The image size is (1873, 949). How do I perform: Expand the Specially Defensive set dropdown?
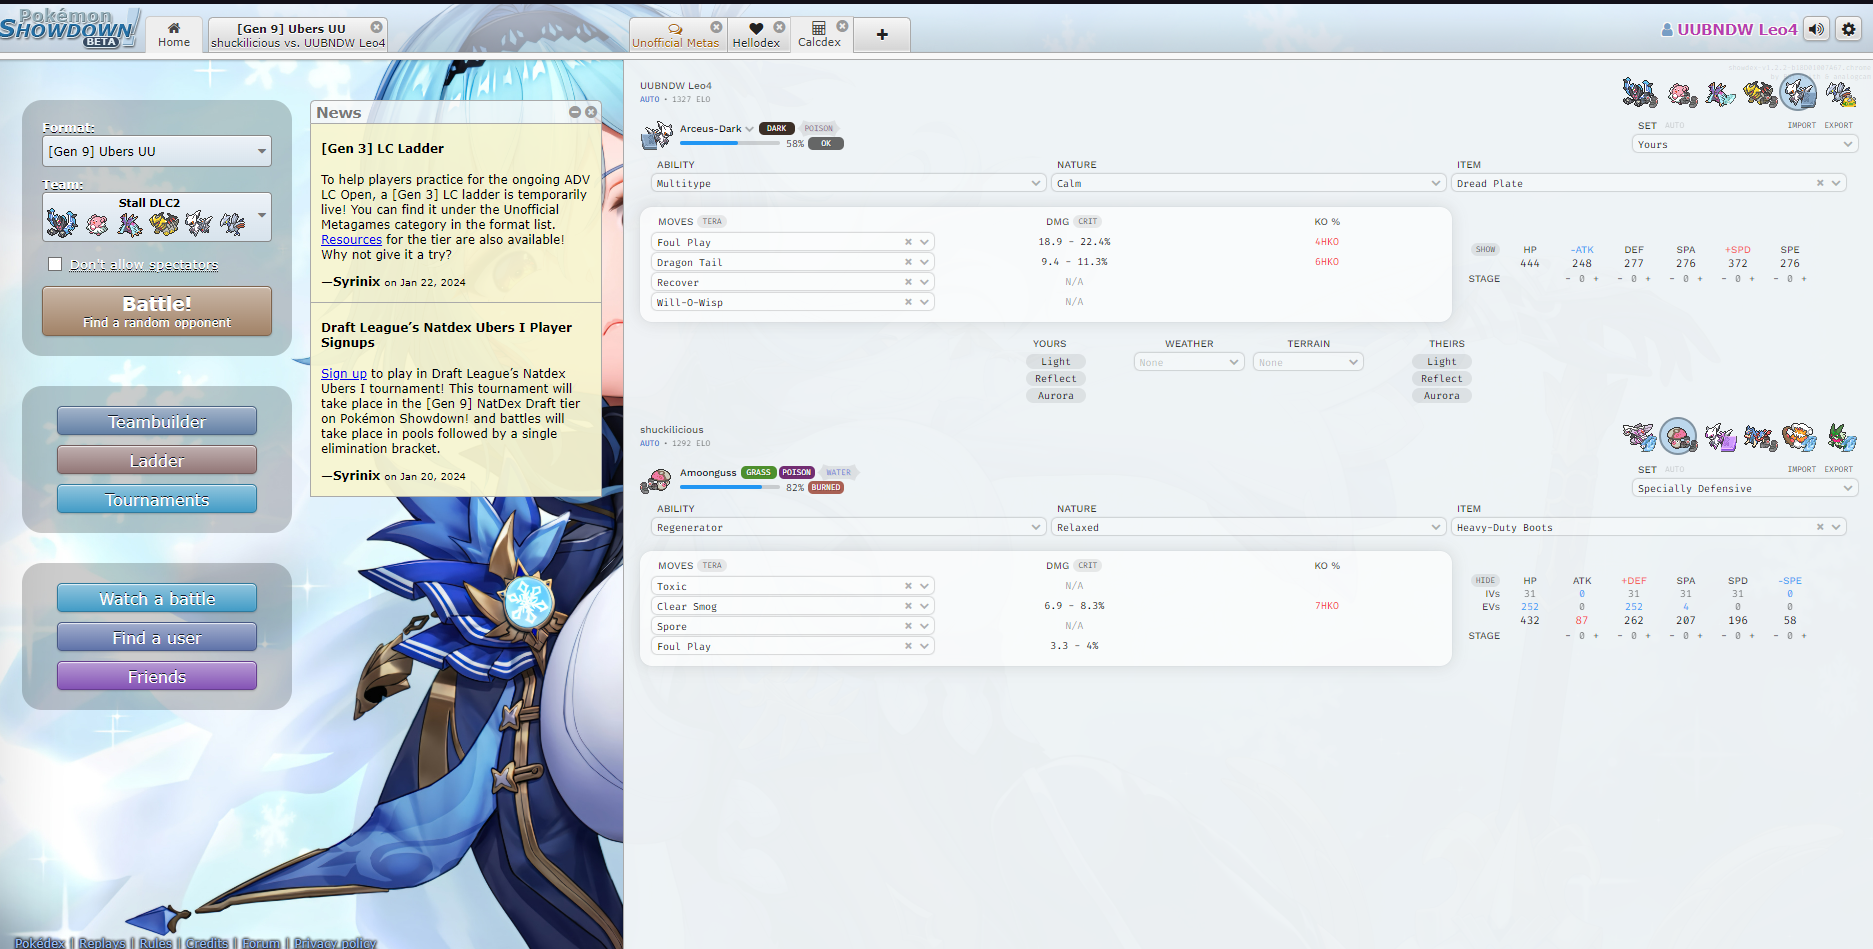tap(1745, 488)
